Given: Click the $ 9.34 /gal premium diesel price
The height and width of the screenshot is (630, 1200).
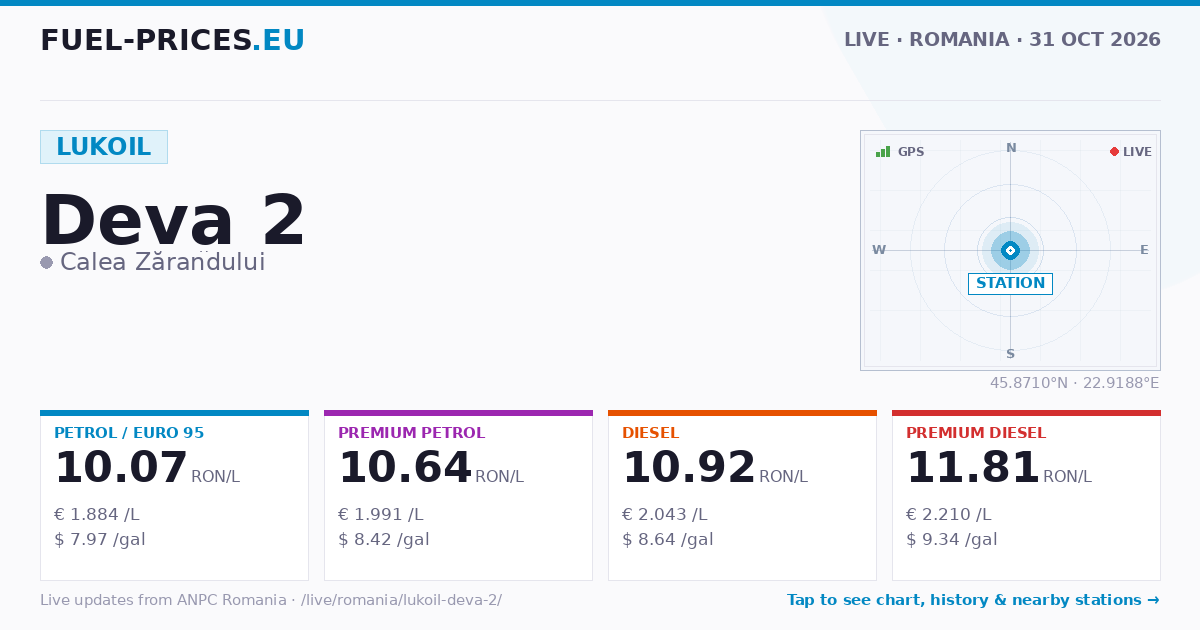Looking at the screenshot, I should [952, 540].
